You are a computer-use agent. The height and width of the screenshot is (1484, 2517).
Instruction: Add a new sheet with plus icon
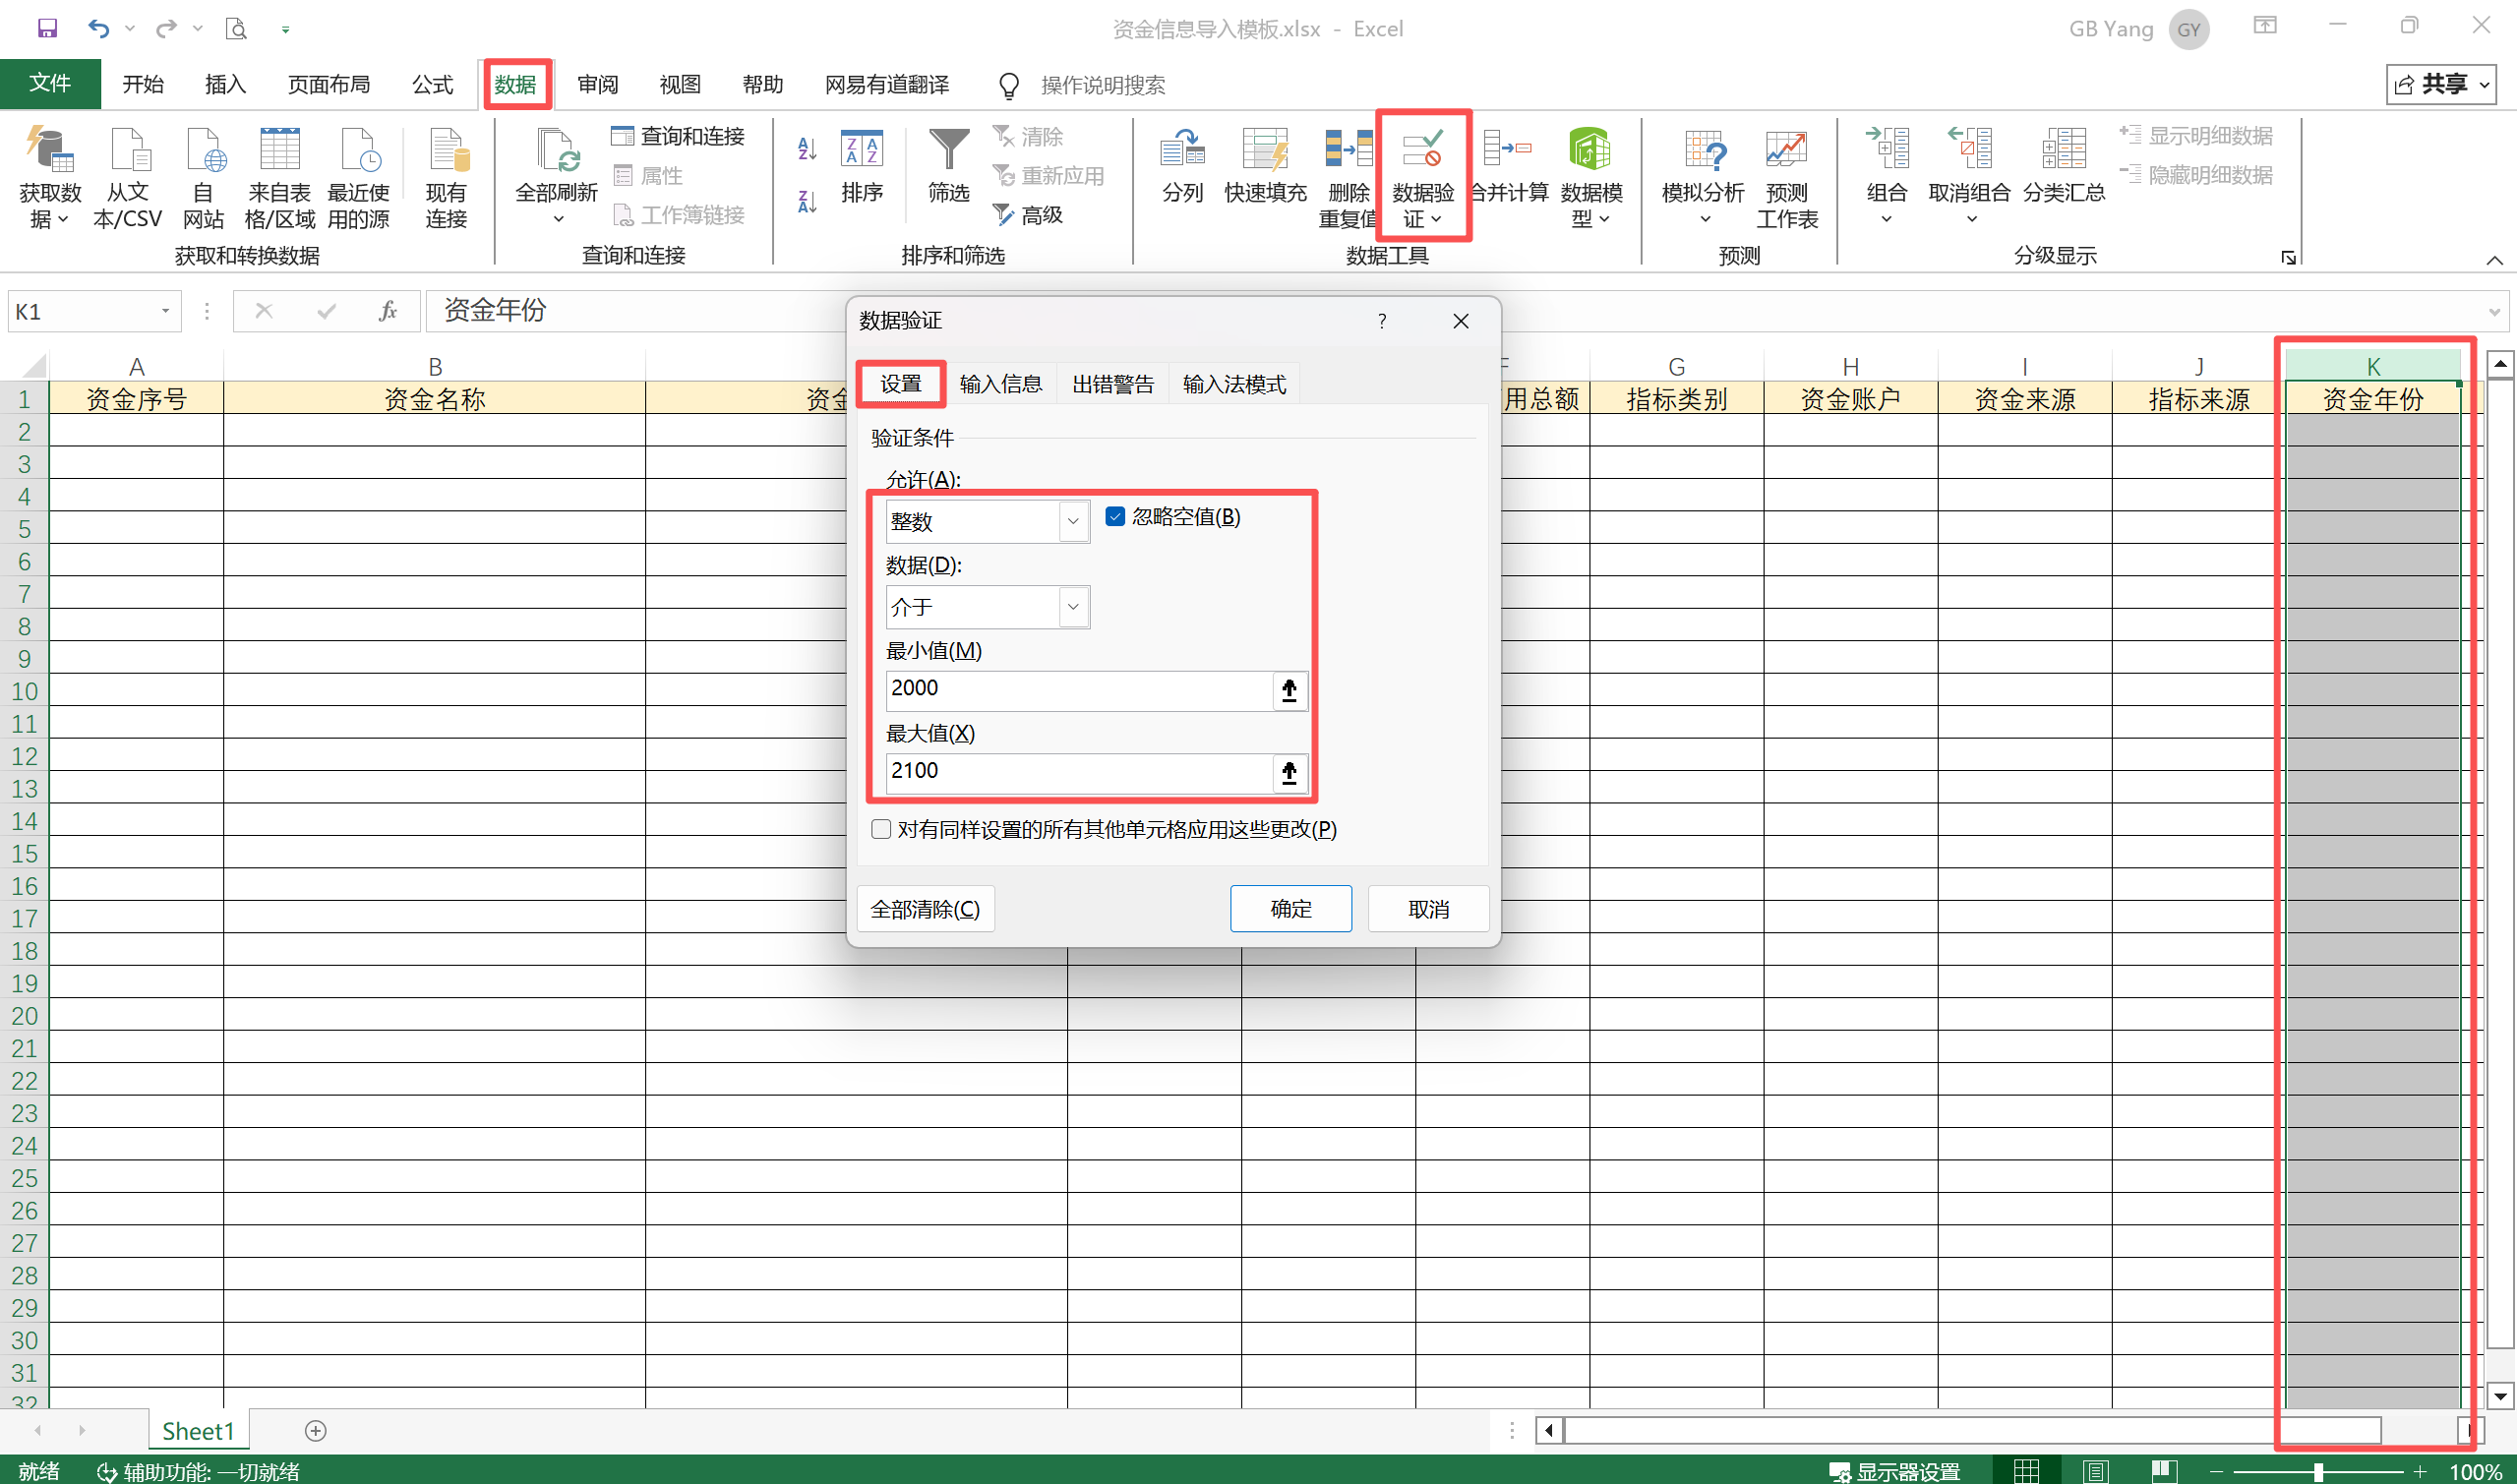point(316,1430)
